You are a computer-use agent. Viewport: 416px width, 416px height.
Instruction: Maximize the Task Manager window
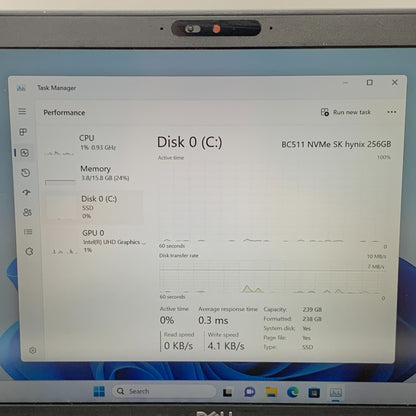click(370, 83)
